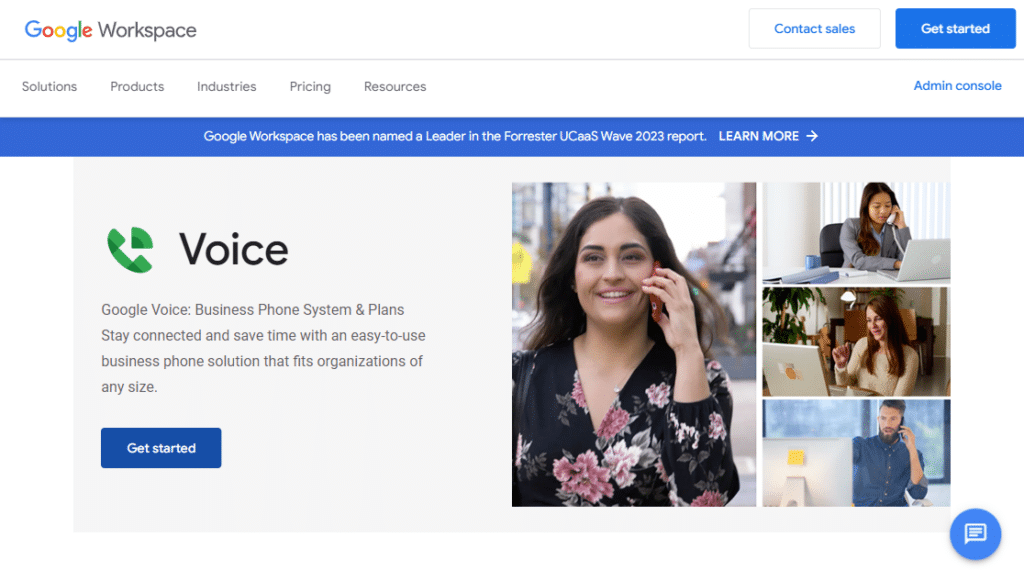This screenshot has width=1024, height=582.
Task: Click the Admin console link
Action: pos(957,86)
